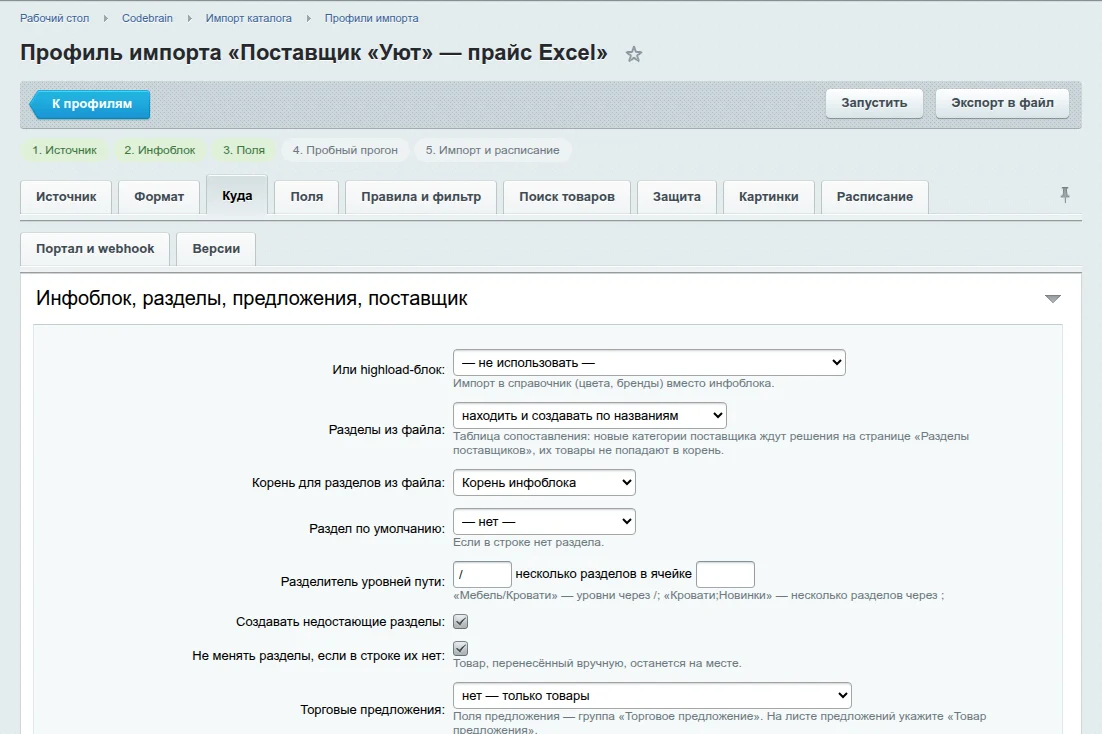Screen dimensions: 1102x734
Task: Open the Раздел по умолчанию dropdown
Action: point(544,522)
